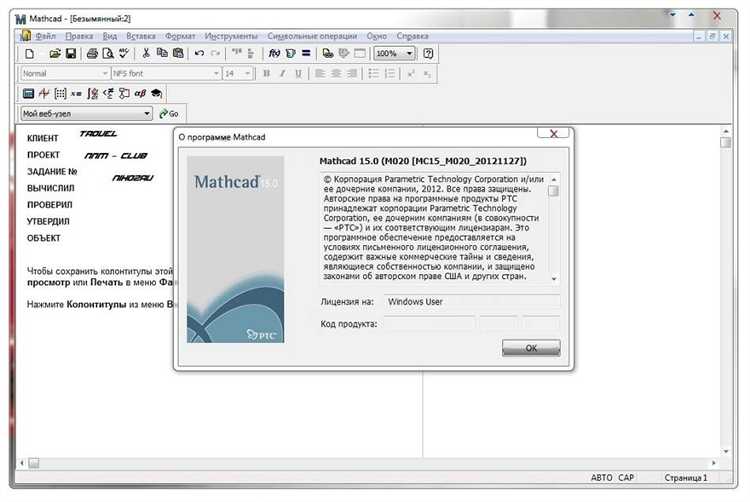Open the Normal style dropdown

coord(105,73)
